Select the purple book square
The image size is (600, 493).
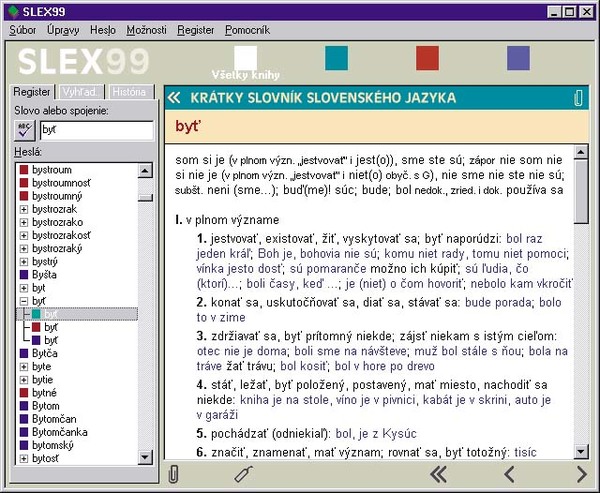[518, 58]
